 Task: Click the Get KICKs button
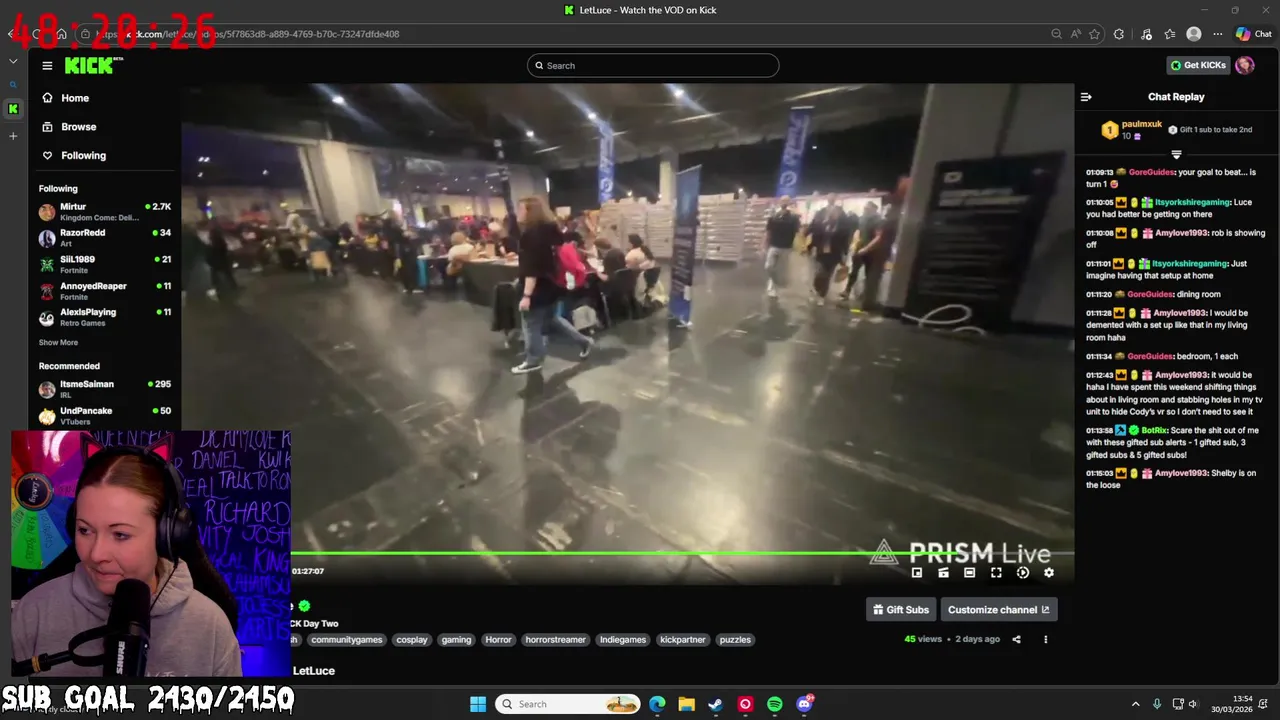(1198, 65)
